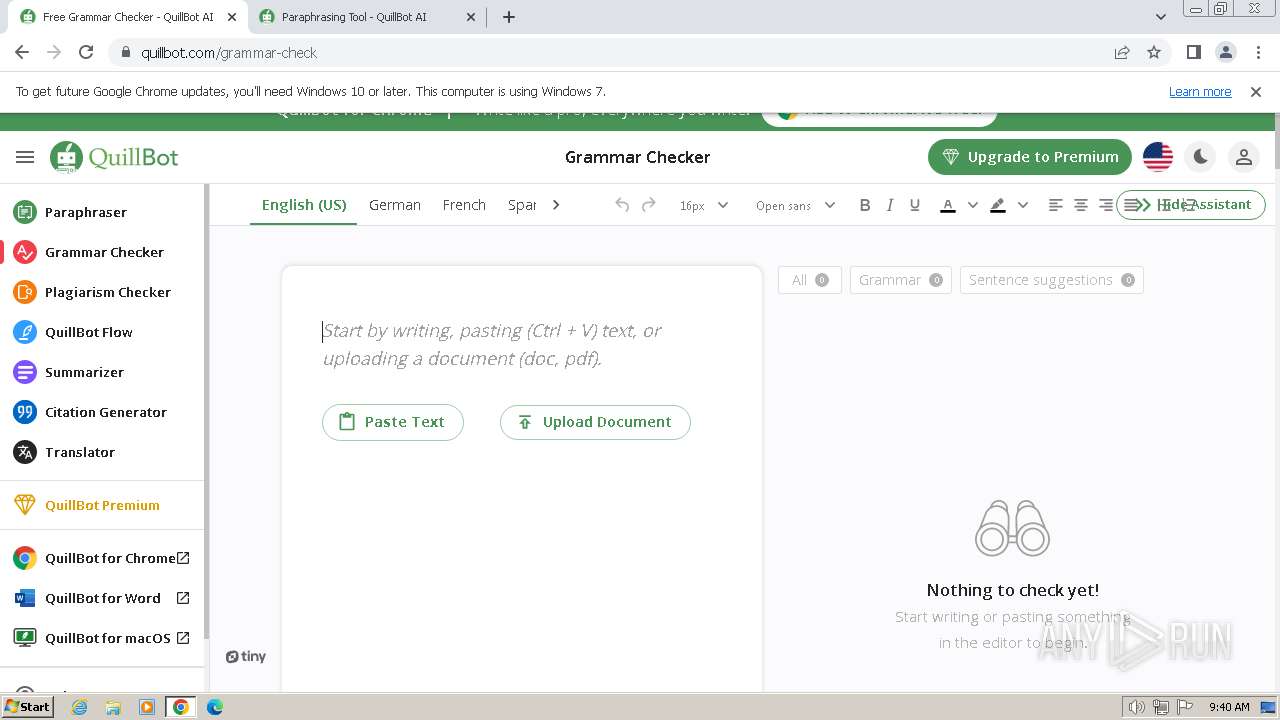Go to QuillBot Premium in sidebar
Image resolution: width=1280 pixels, height=720 pixels.
87,505
